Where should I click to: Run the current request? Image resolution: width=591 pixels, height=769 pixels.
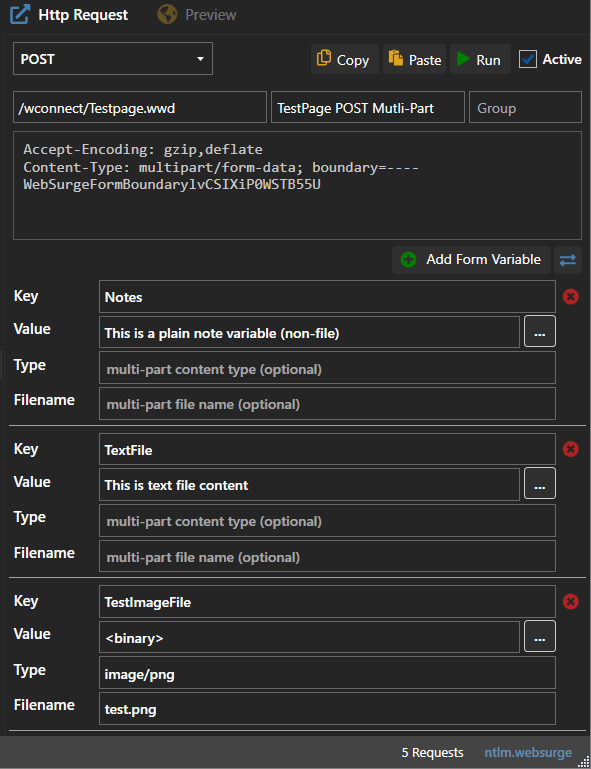coord(480,59)
